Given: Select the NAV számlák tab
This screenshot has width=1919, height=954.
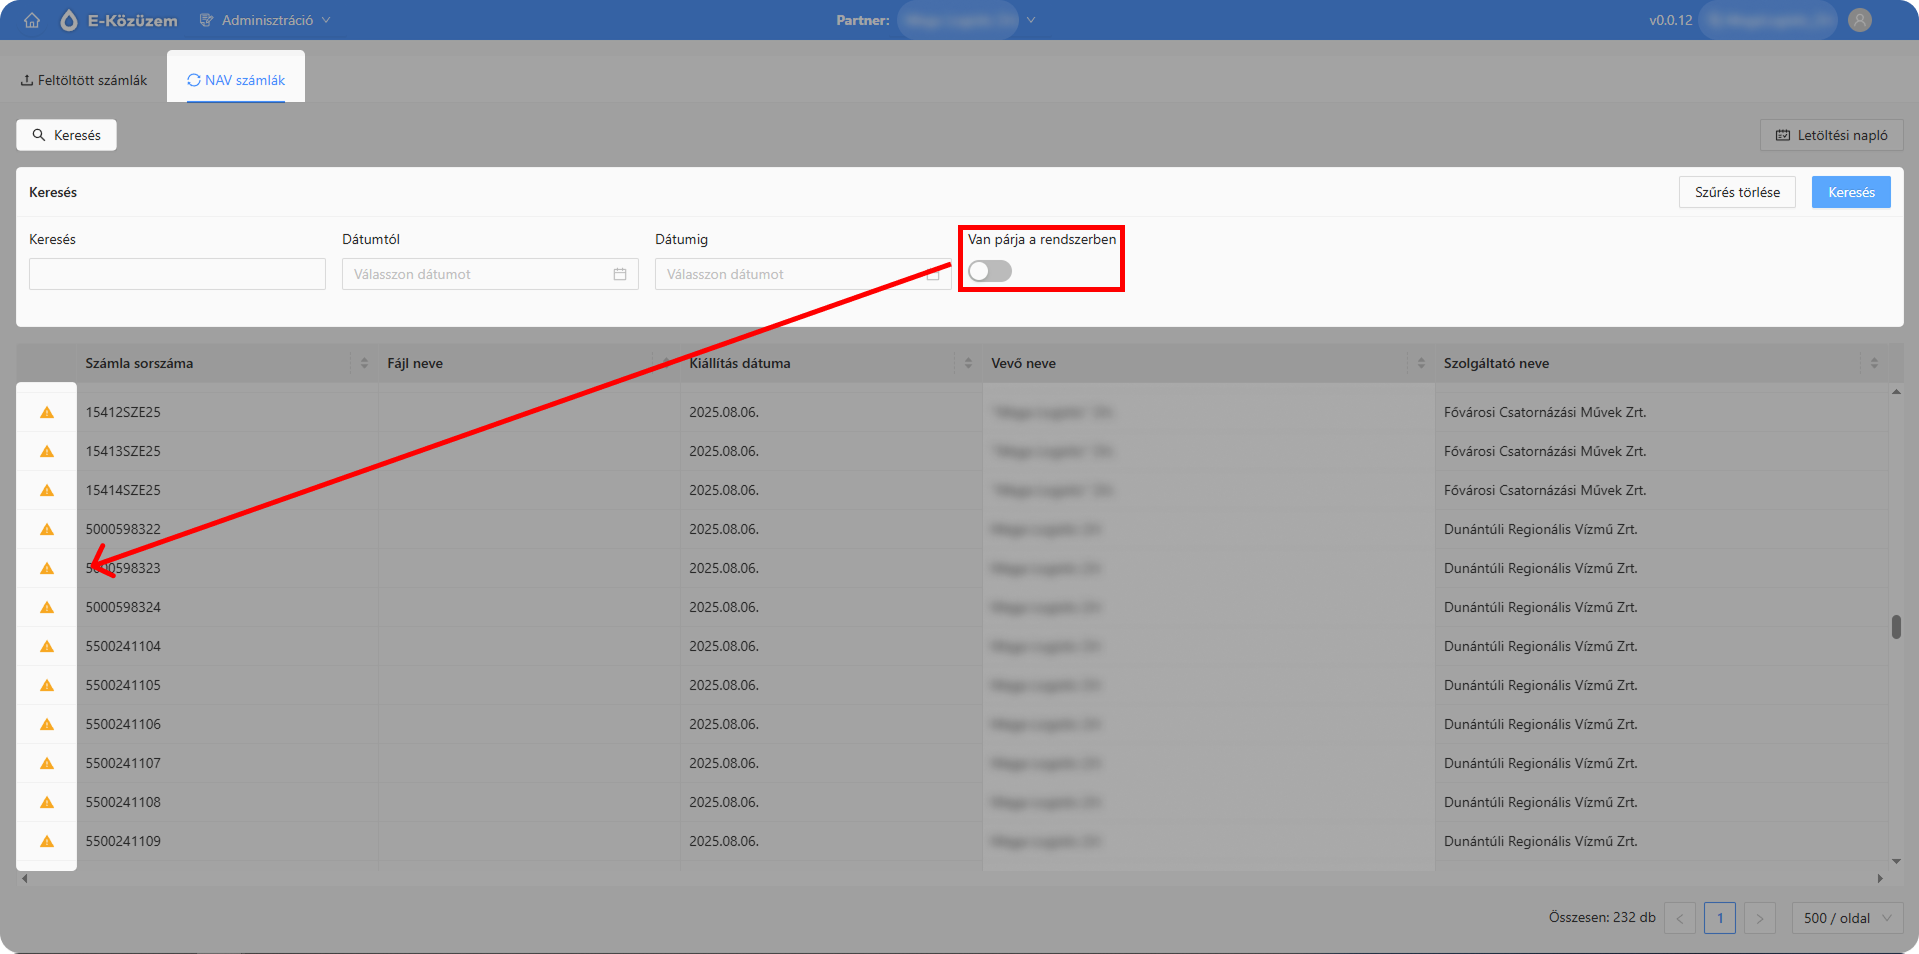Looking at the screenshot, I should click(x=236, y=80).
